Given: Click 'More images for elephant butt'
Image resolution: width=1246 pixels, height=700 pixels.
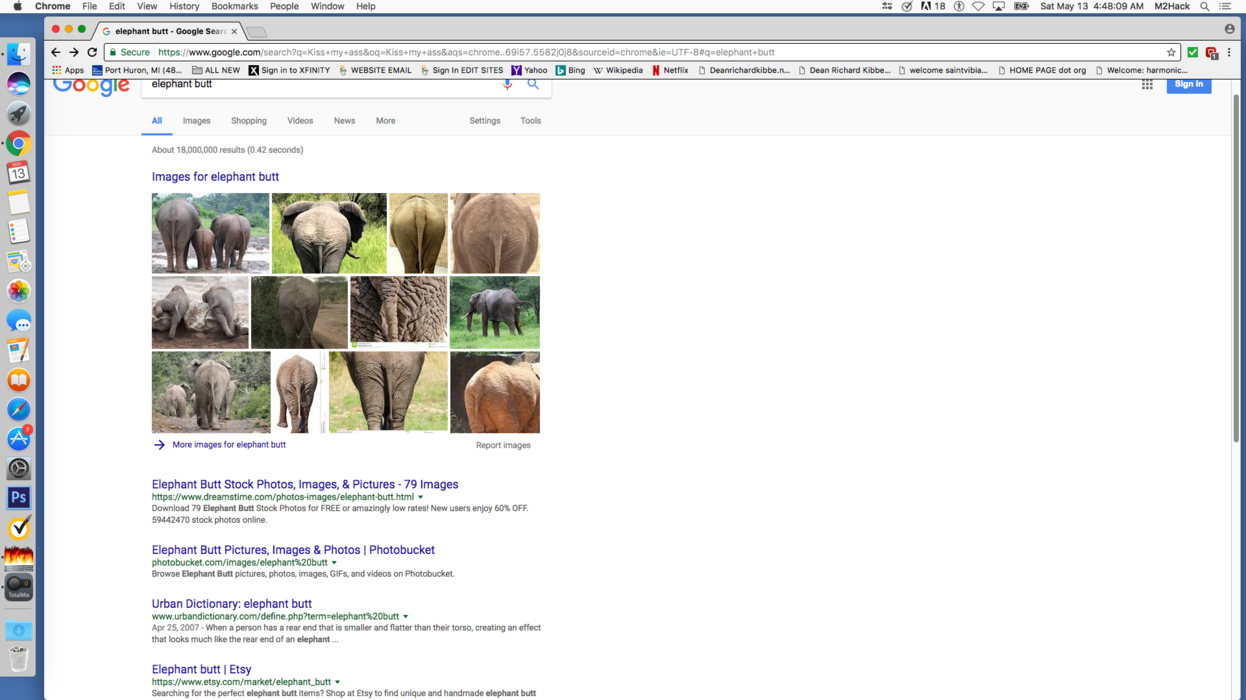Looking at the screenshot, I should [229, 445].
